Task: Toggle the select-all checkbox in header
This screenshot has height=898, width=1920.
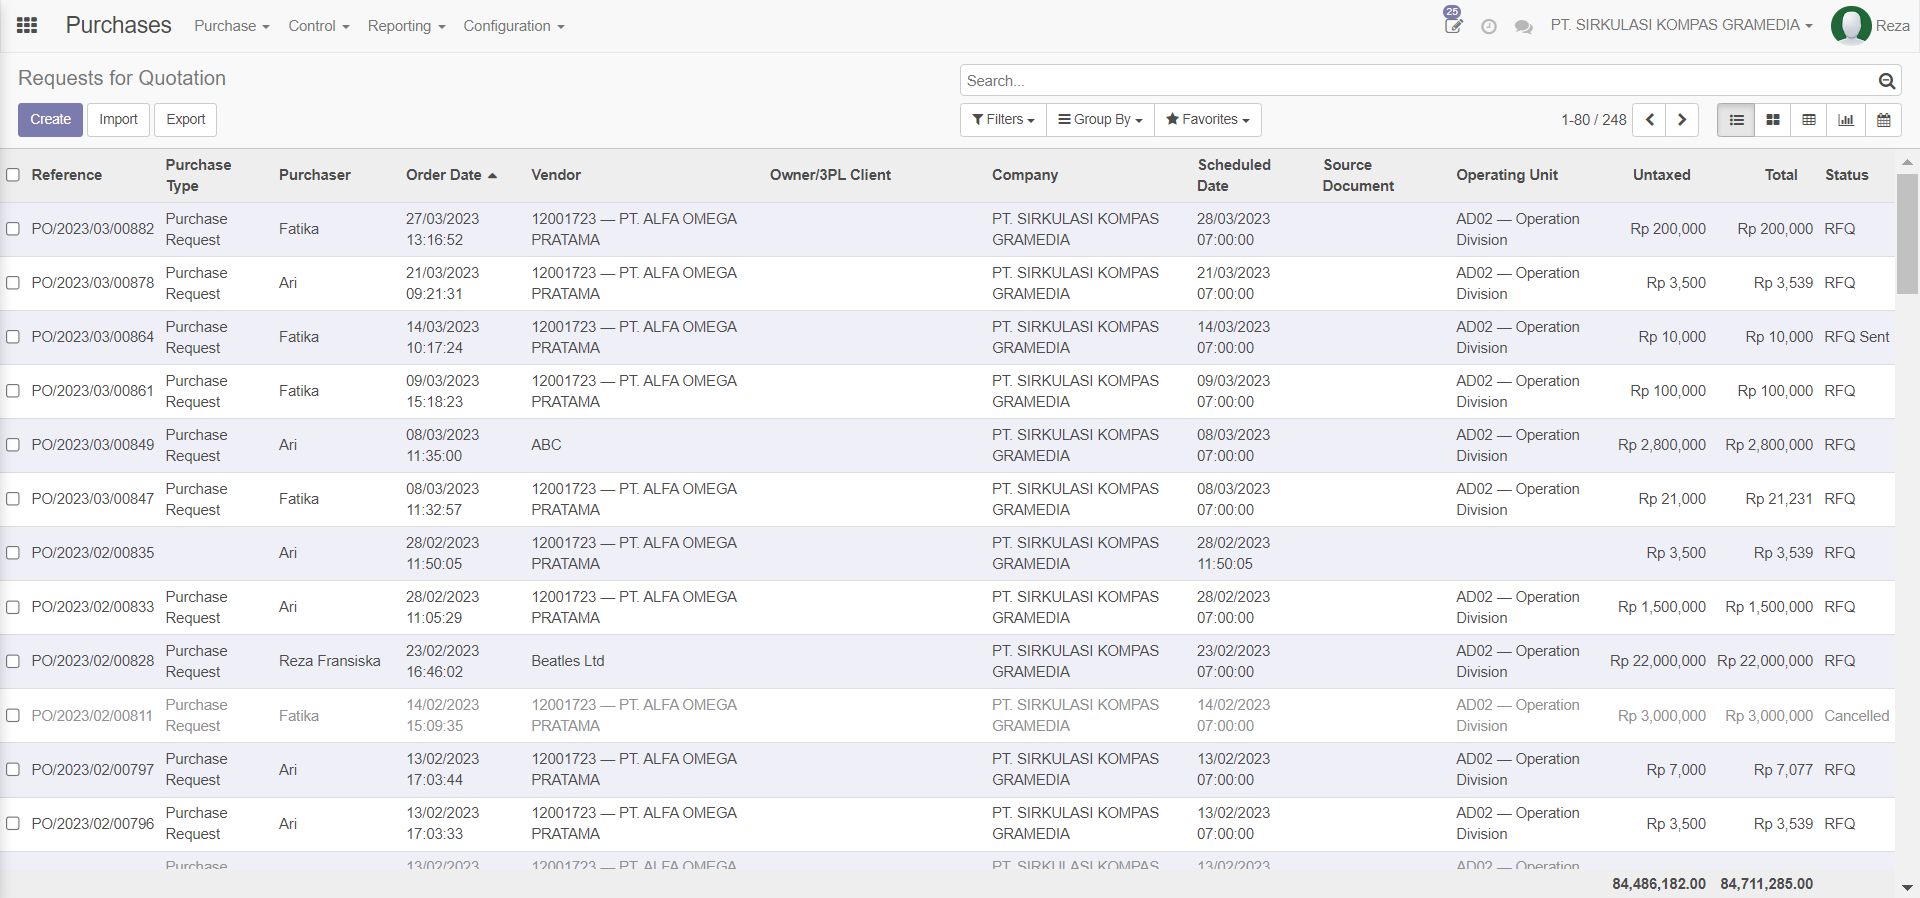Action: [x=13, y=175]
